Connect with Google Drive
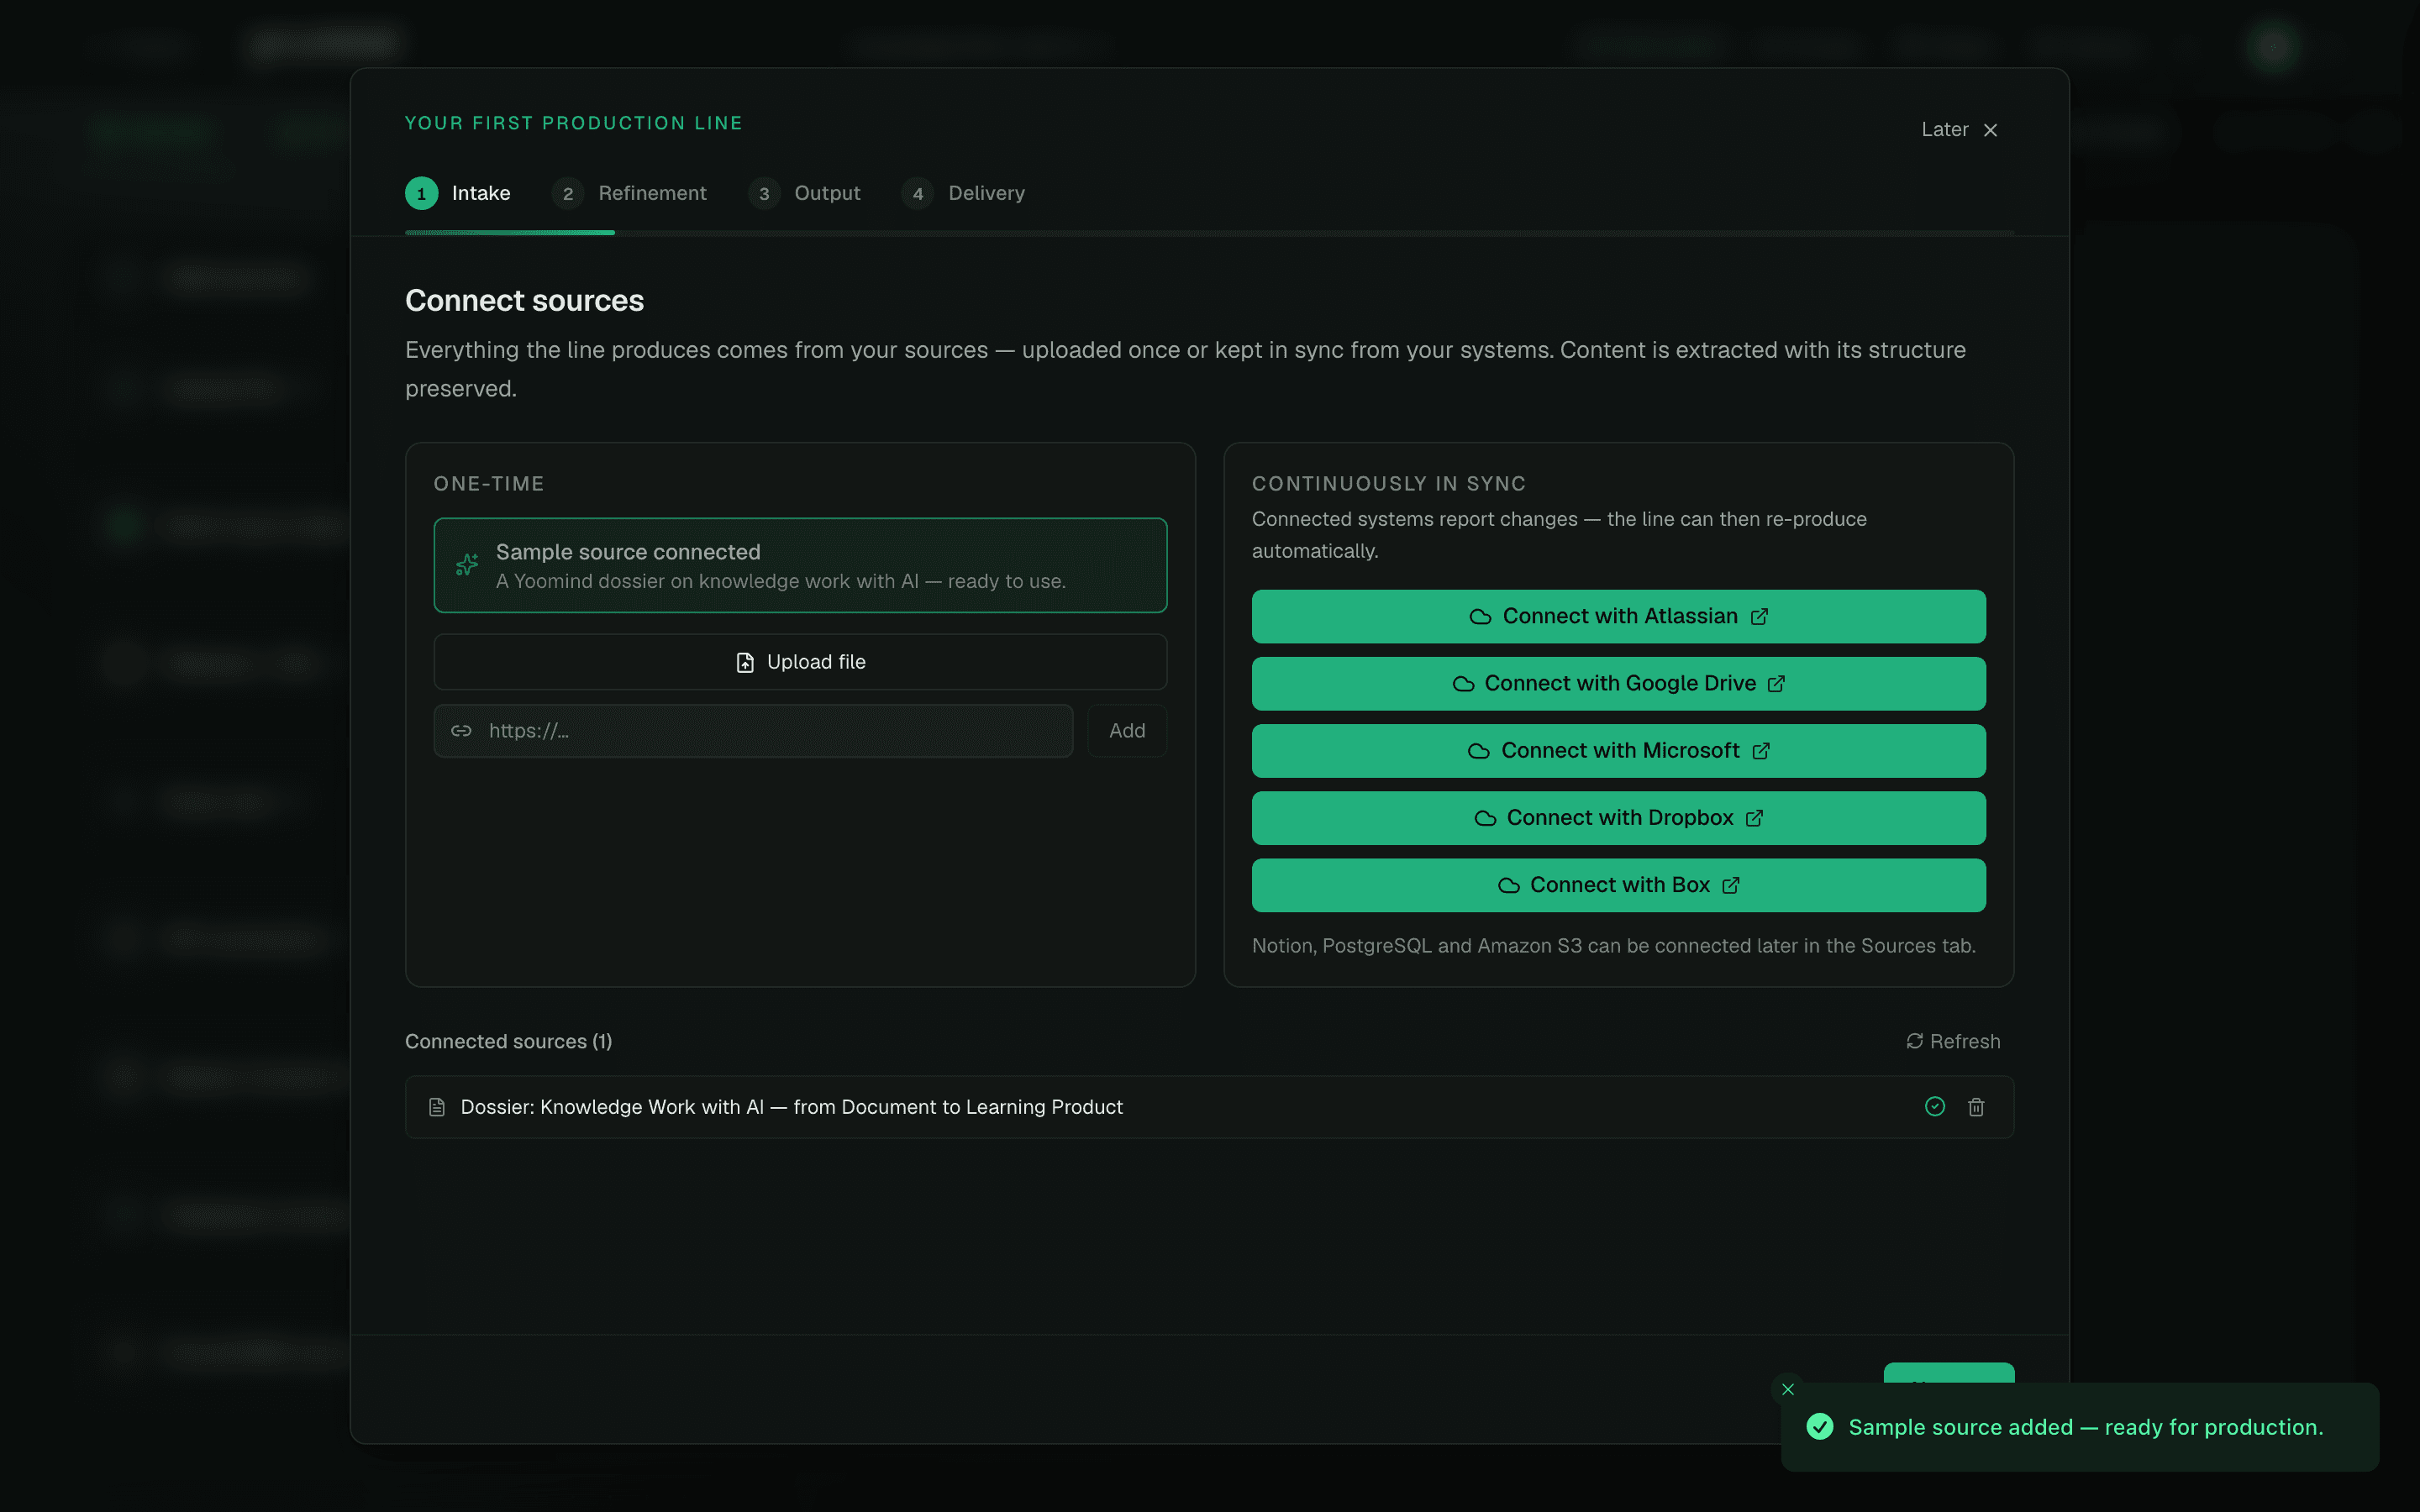The height and width of the screenshot is (1512, 2420). 1618,683
